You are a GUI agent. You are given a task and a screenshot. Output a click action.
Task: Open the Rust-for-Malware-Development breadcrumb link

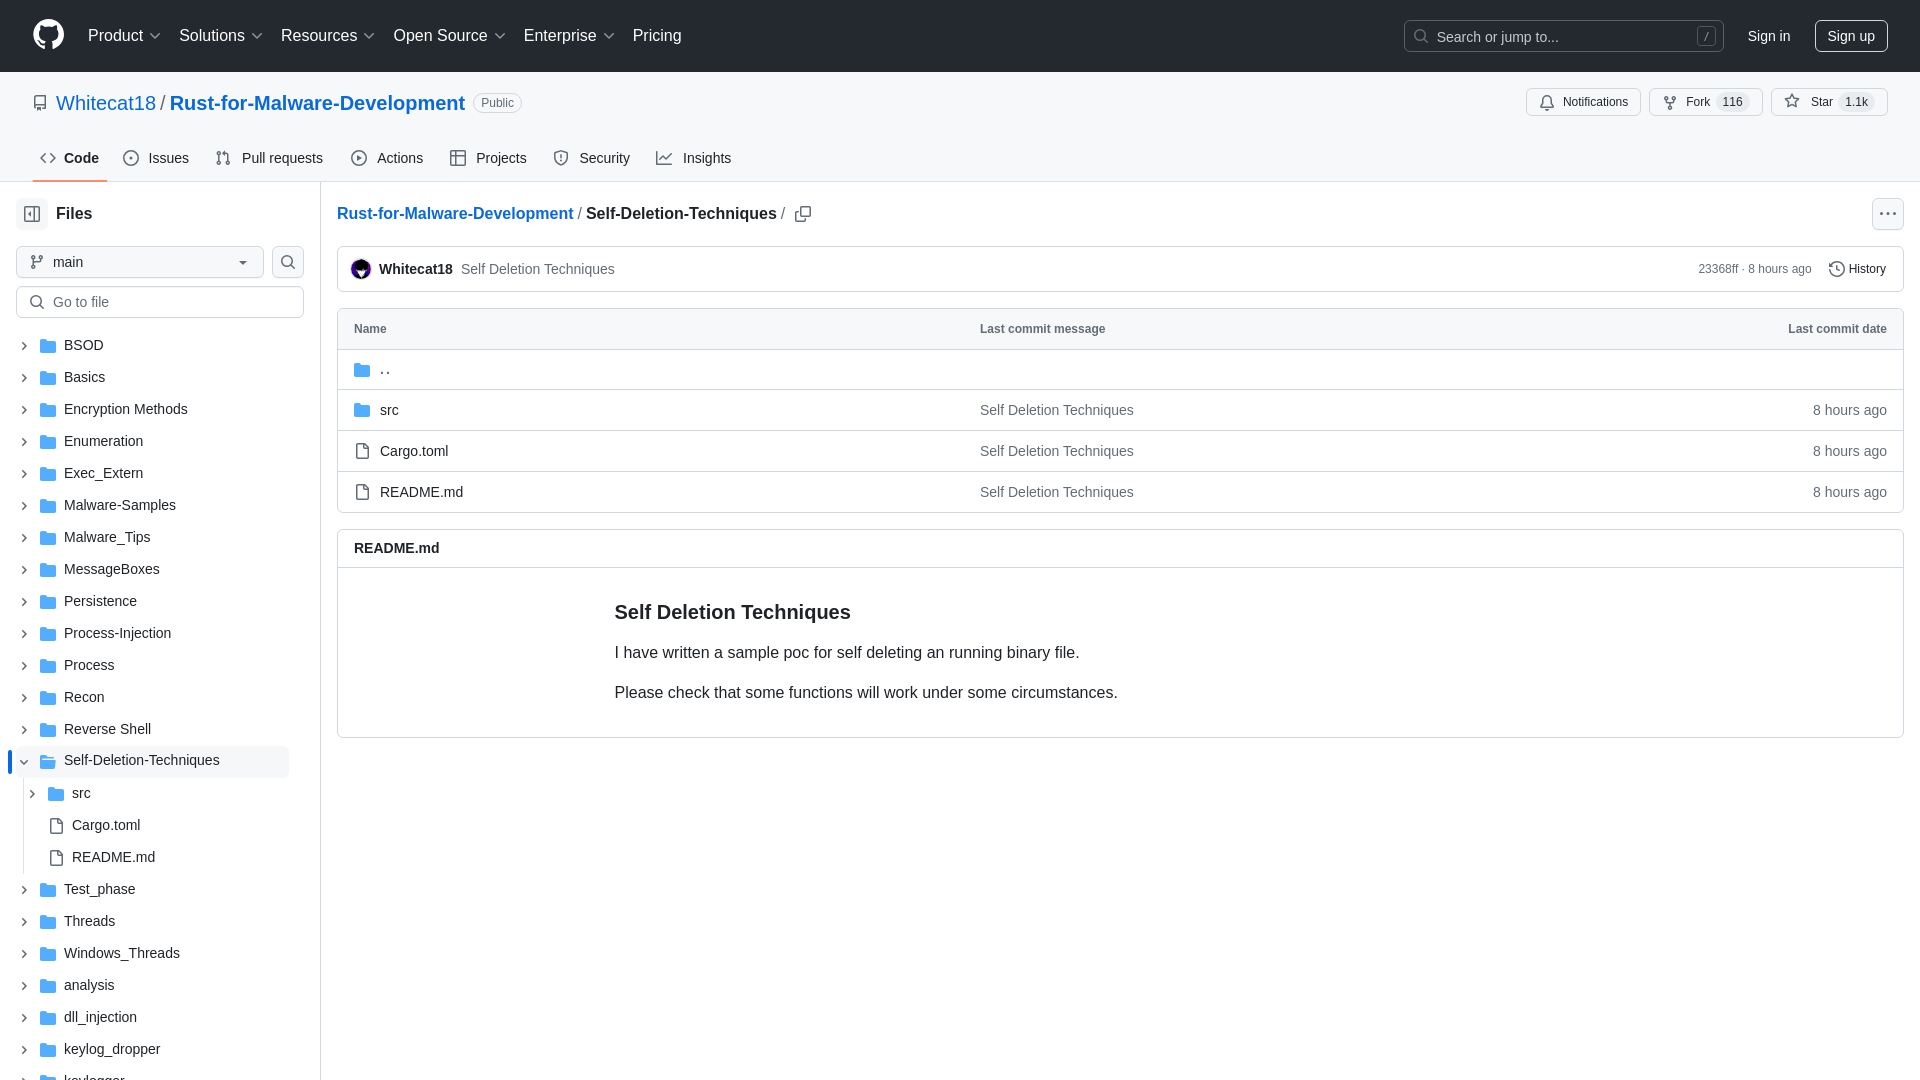[455, 214]
